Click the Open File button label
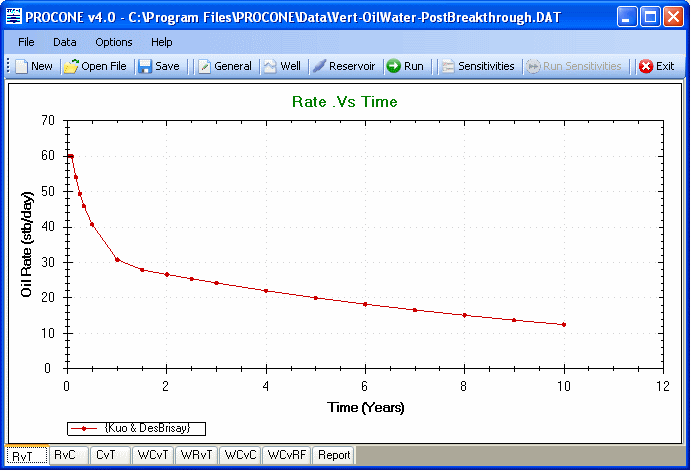Viewport: 691px width, 471px height. pos(104,67)
